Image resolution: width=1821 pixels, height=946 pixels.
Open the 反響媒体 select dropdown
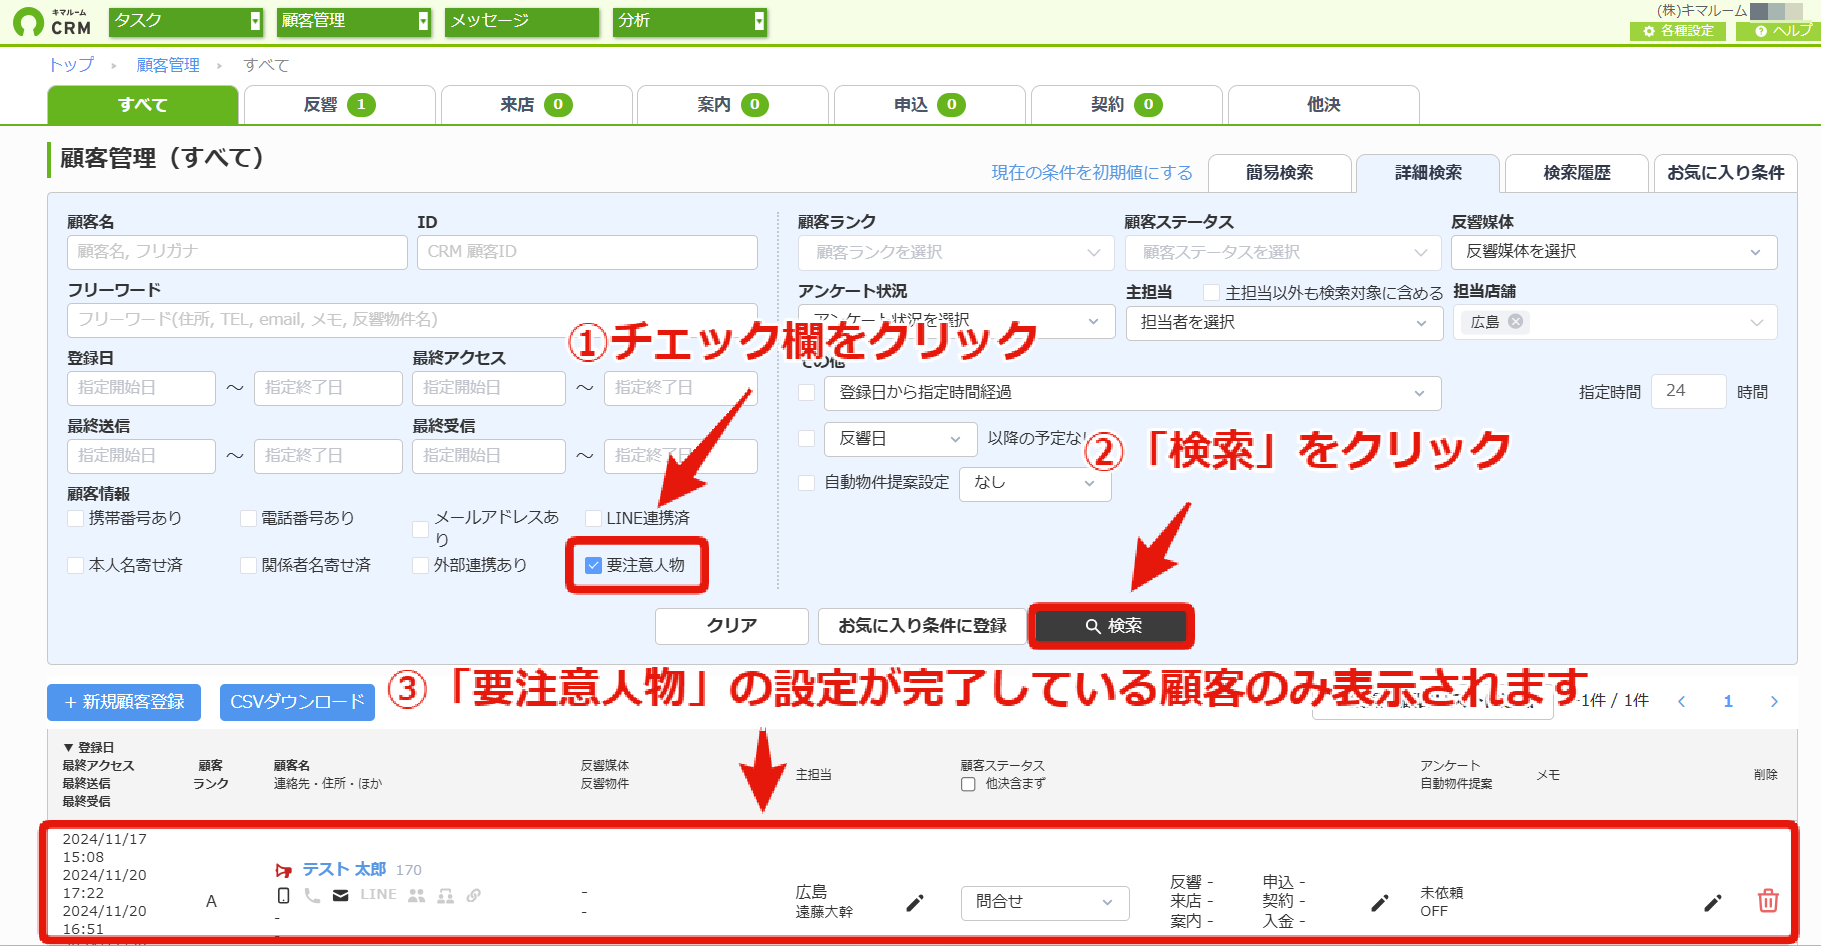pos(1614,252)
